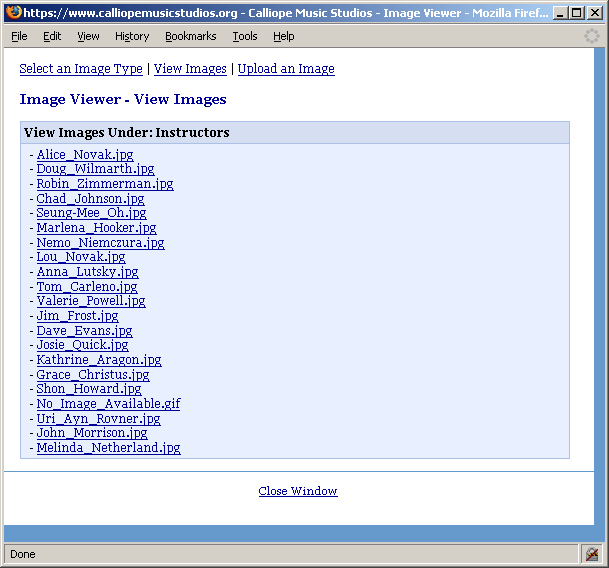Open Tom_Carleno.jpg link
The image size is (609, 568).
(x=87, y=286)
